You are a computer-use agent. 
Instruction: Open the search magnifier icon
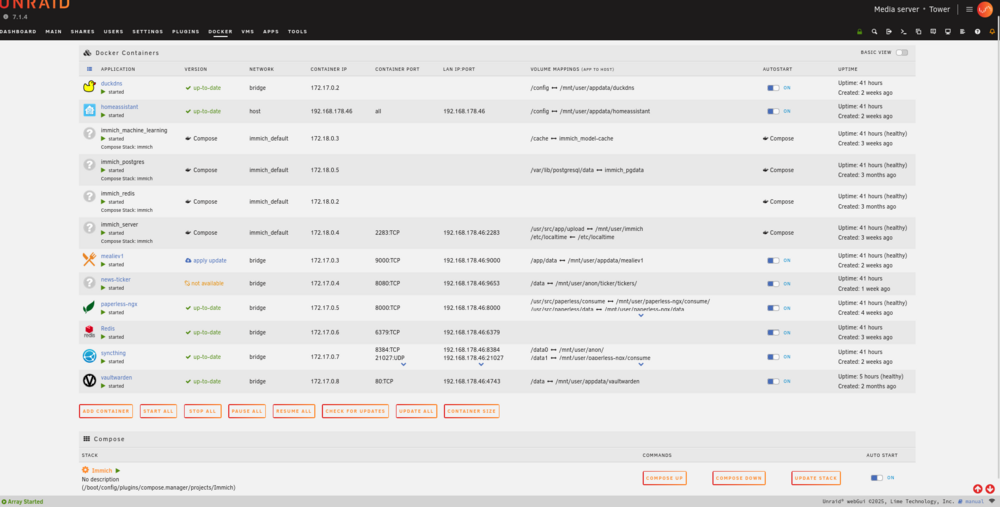[874, 31]
